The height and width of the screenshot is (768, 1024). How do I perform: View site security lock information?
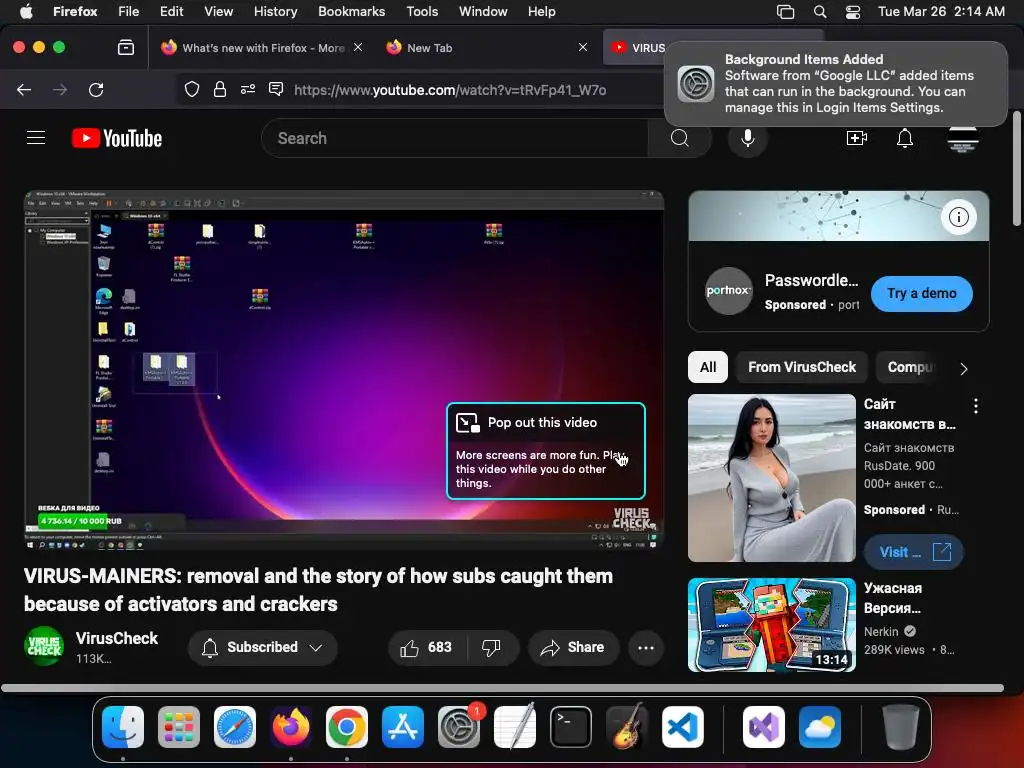(x=219, y=89)
